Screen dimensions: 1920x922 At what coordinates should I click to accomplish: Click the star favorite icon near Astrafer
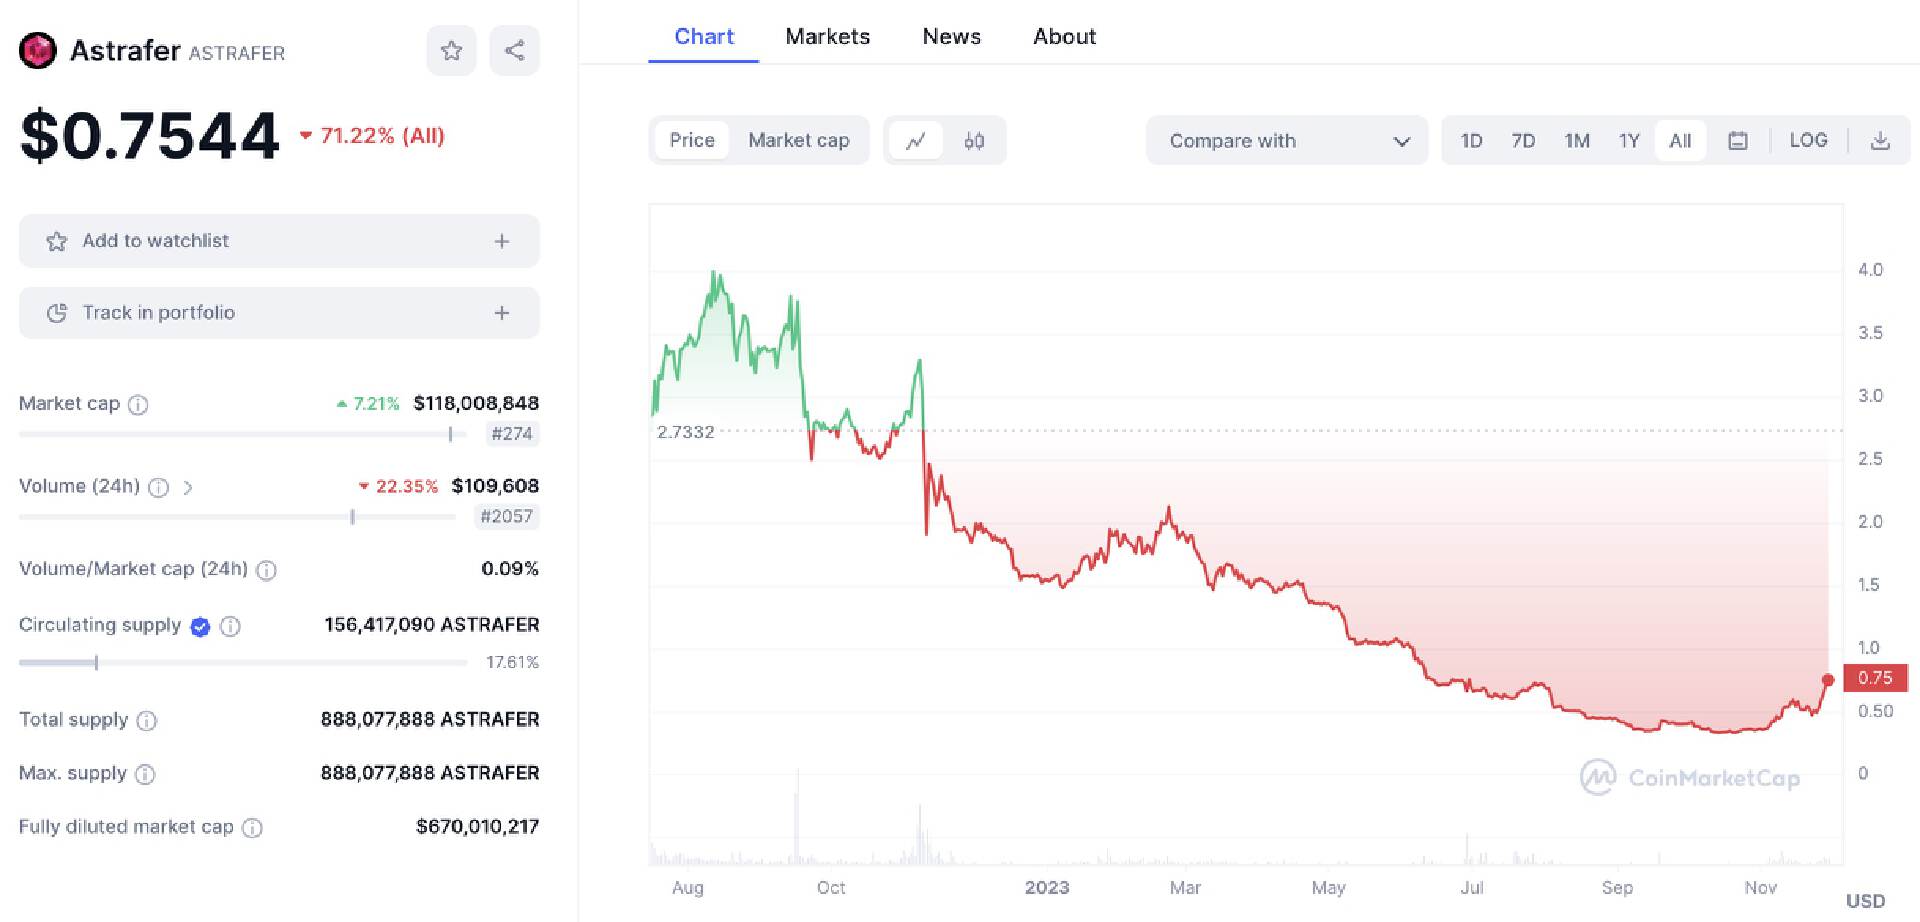tap(451, 51)
